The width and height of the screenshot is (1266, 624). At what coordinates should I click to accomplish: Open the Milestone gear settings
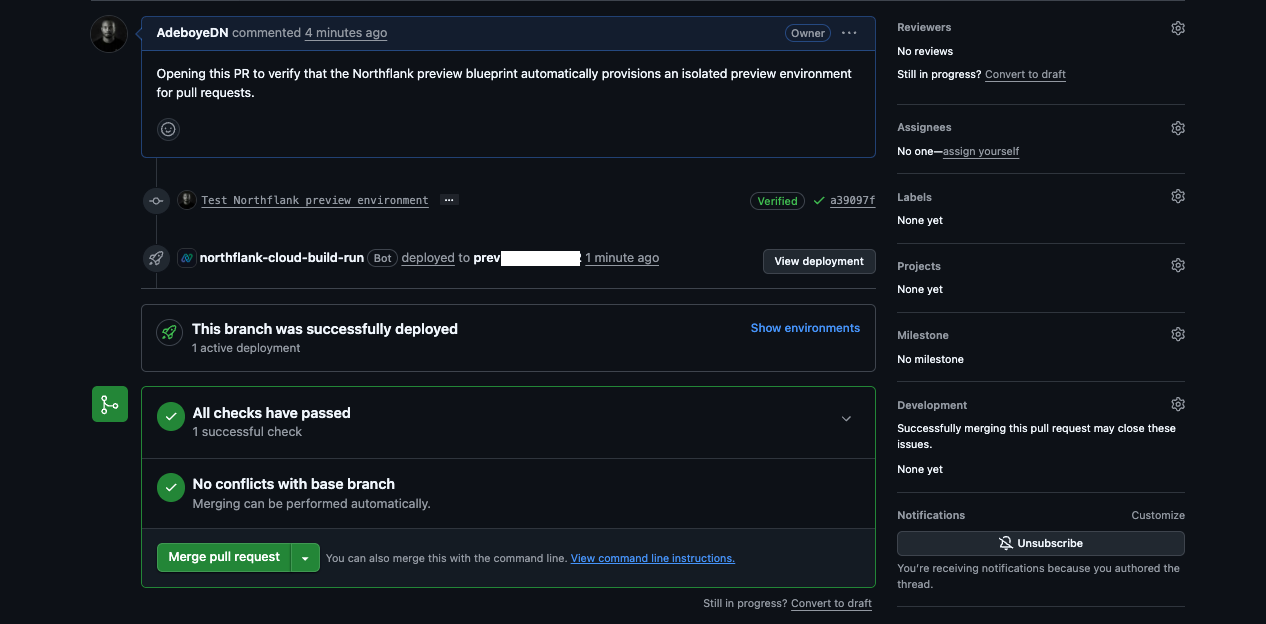click(1178, 335)
